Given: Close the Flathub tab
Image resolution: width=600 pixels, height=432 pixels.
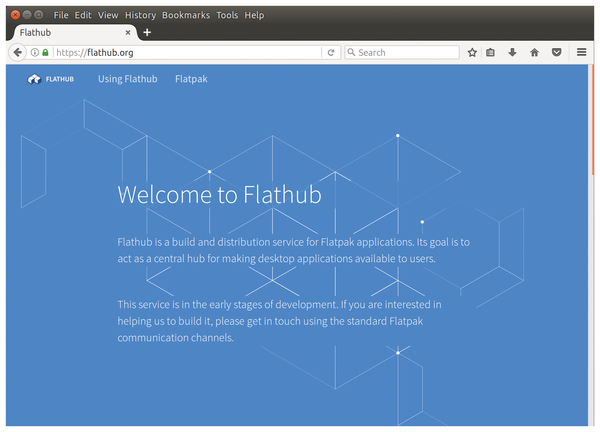Looking at the screenshot, I should coord(128,33).
